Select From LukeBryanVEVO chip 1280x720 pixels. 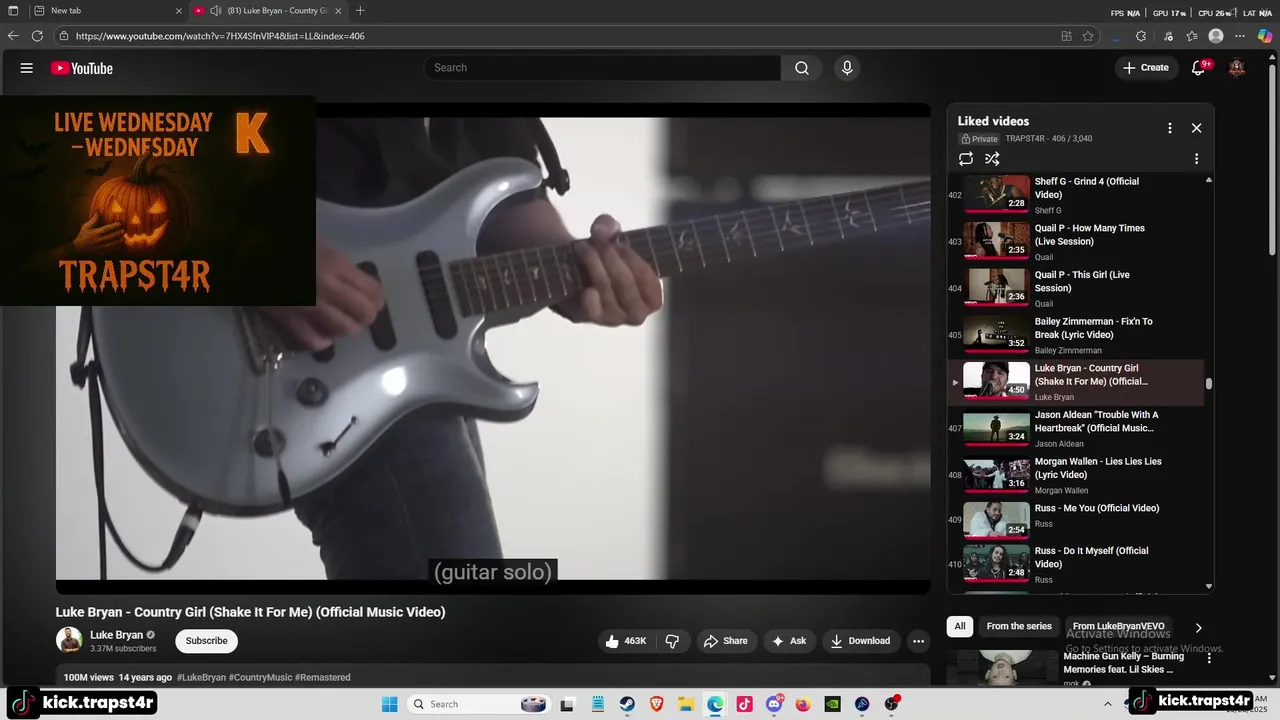(x=1118, y=627)
